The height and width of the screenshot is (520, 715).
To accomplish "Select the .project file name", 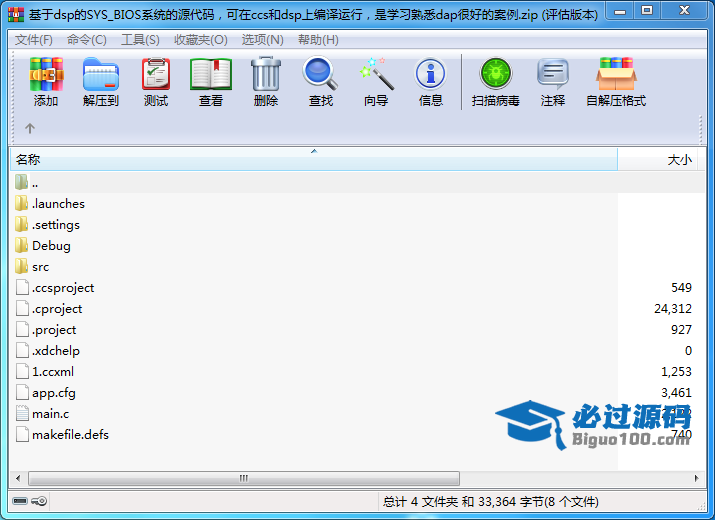I will (54, 330).
